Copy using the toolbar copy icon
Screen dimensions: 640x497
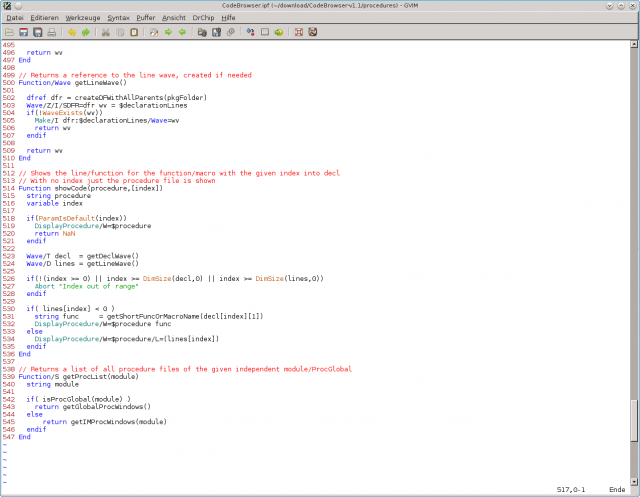pos(120,32)
